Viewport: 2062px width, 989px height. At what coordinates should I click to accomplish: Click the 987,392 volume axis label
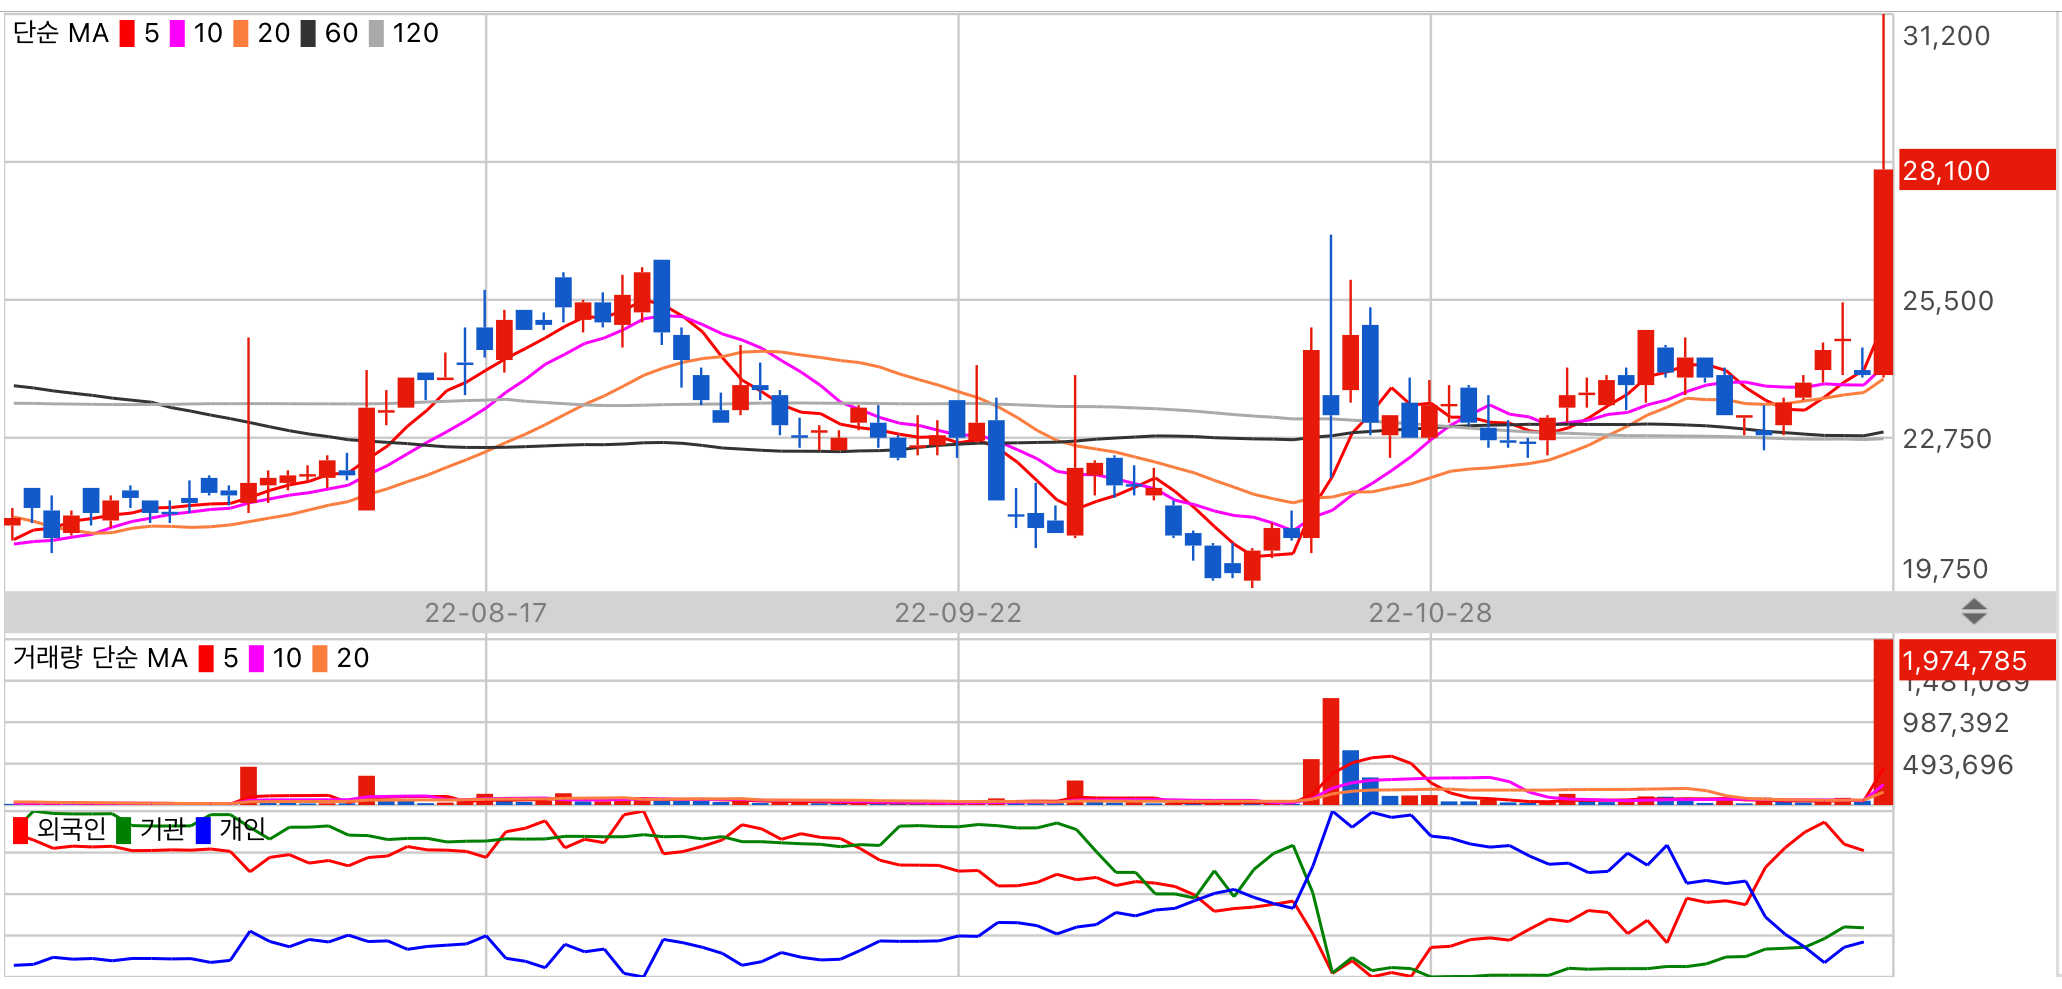tap(1956, 723)
